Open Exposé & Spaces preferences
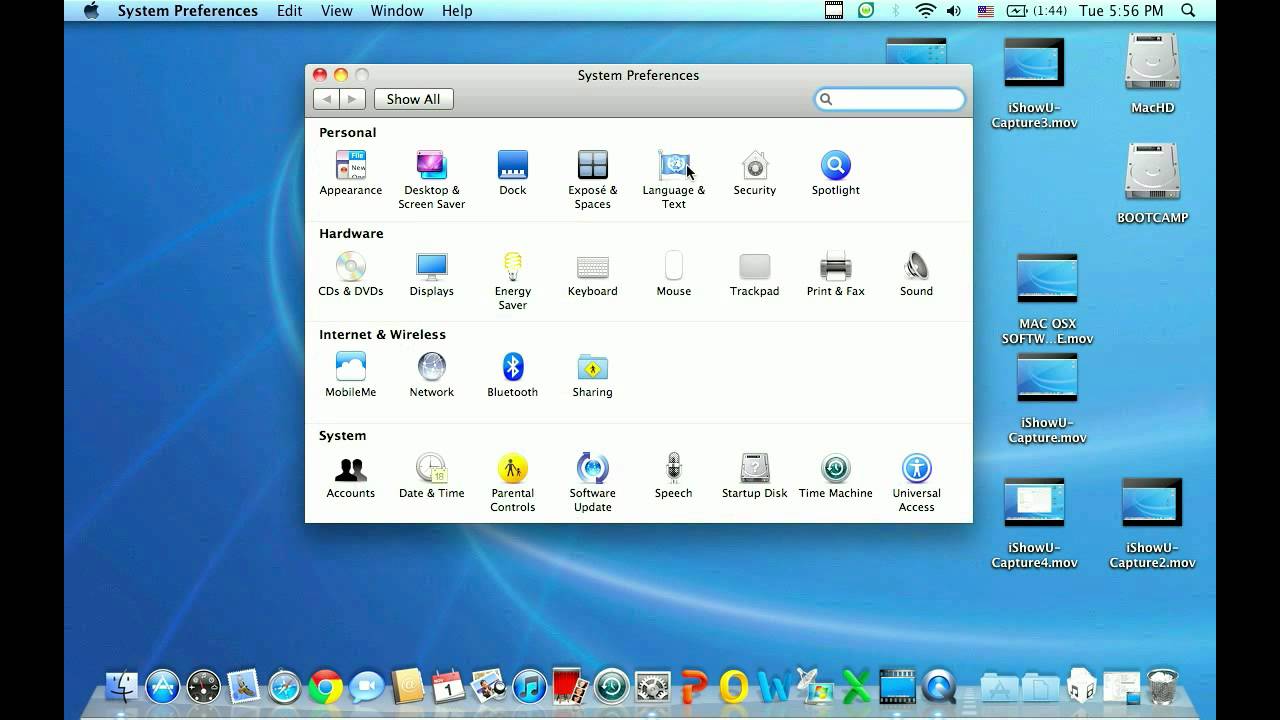This screenshot has height=720, width=1280. (x=592, y=179)
